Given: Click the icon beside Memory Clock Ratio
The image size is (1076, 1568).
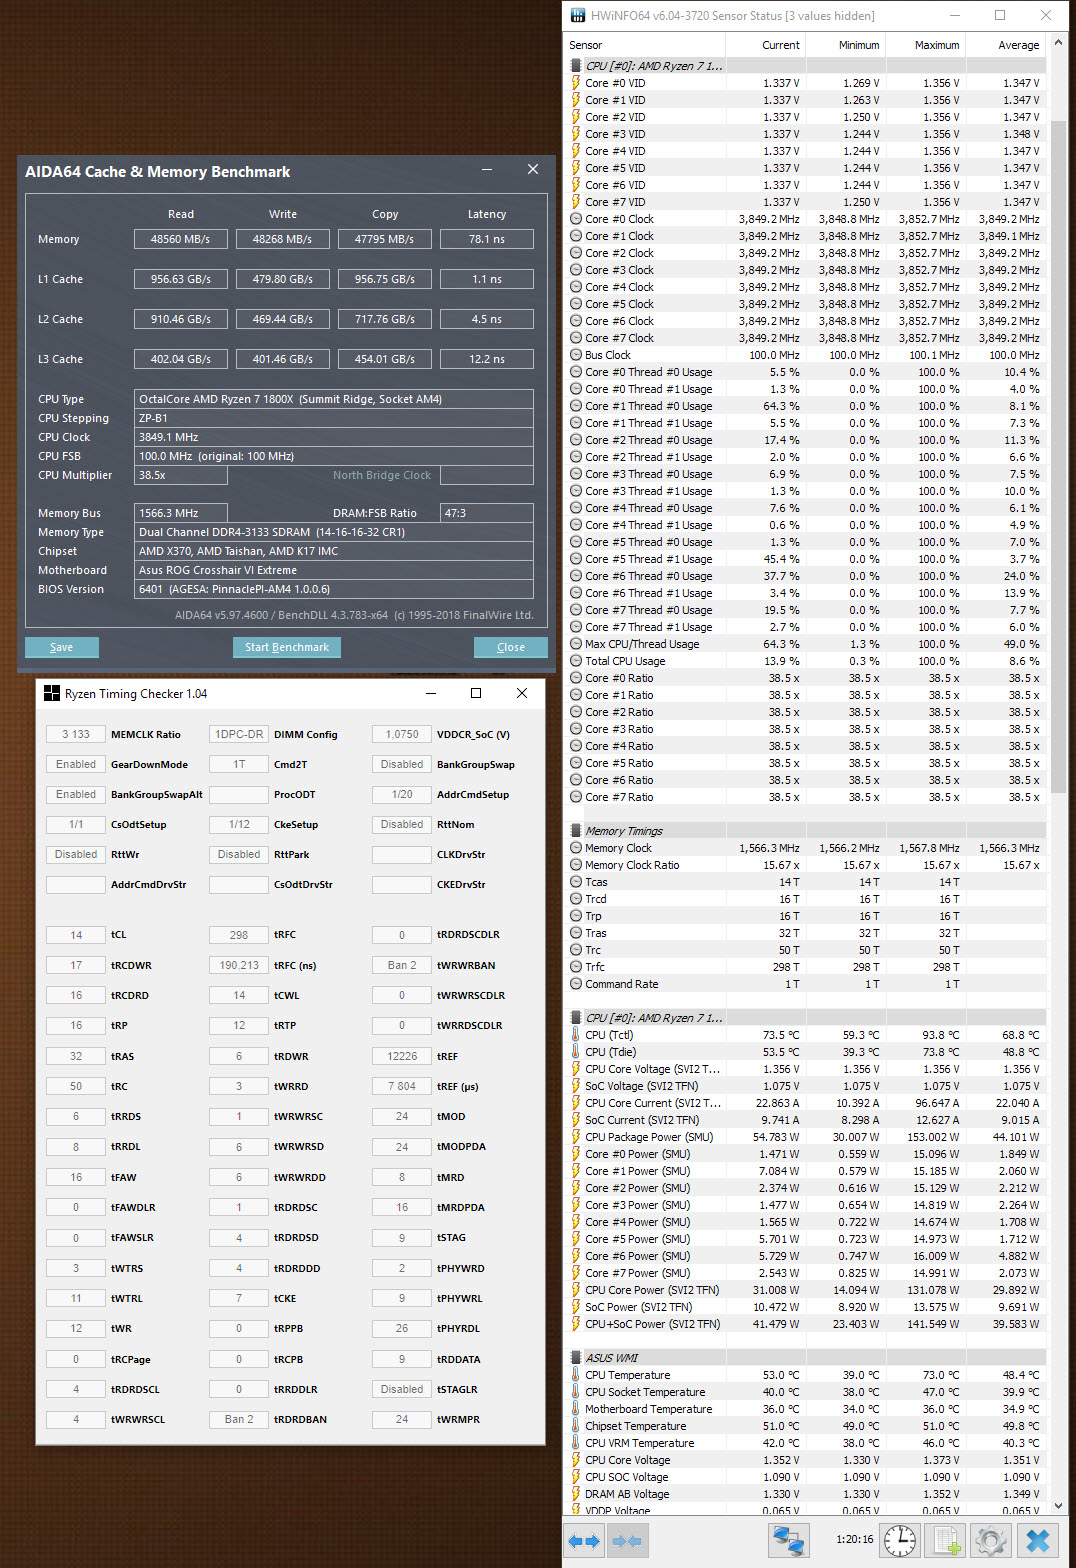Looking at the screenshot, I should pyautogui.click(x=576, y=865).
